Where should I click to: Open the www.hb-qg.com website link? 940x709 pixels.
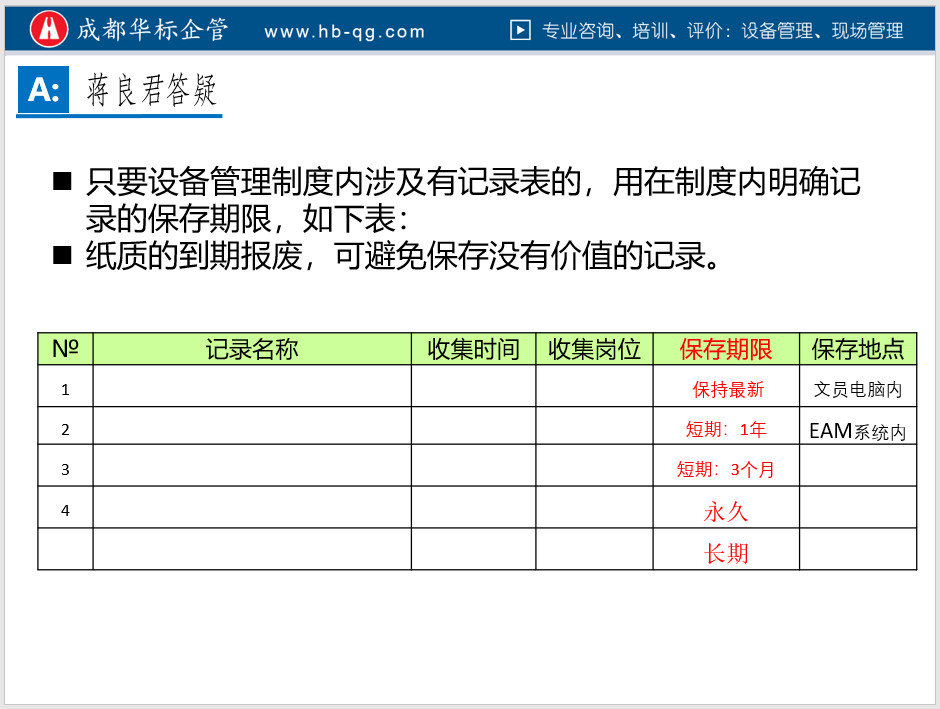coord(345,31)
